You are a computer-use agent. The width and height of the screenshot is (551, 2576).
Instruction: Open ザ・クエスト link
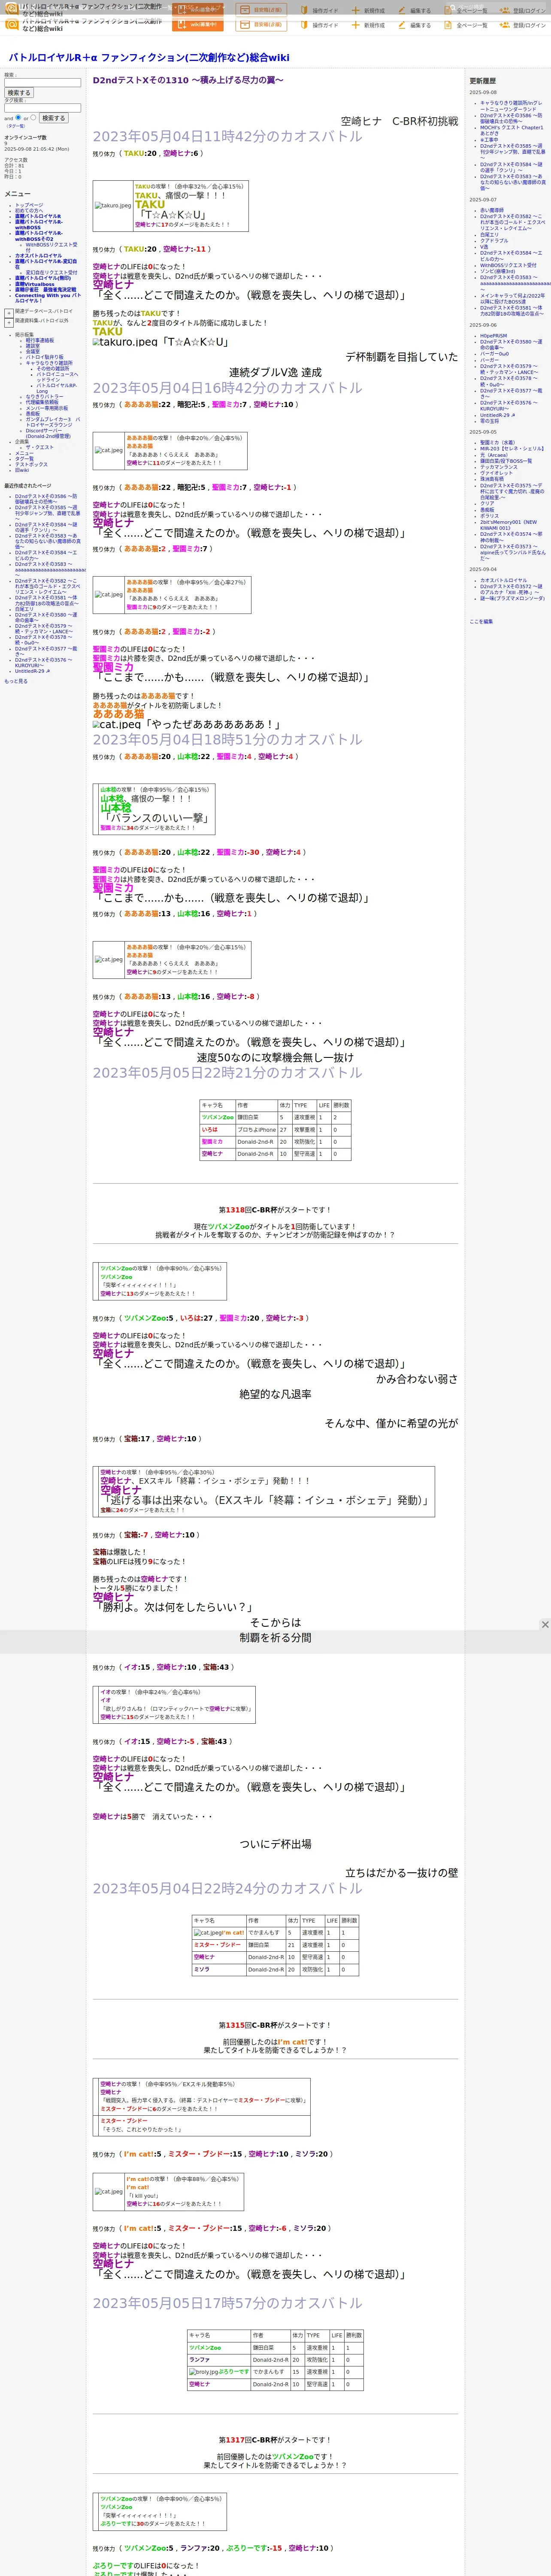(40, 447)
